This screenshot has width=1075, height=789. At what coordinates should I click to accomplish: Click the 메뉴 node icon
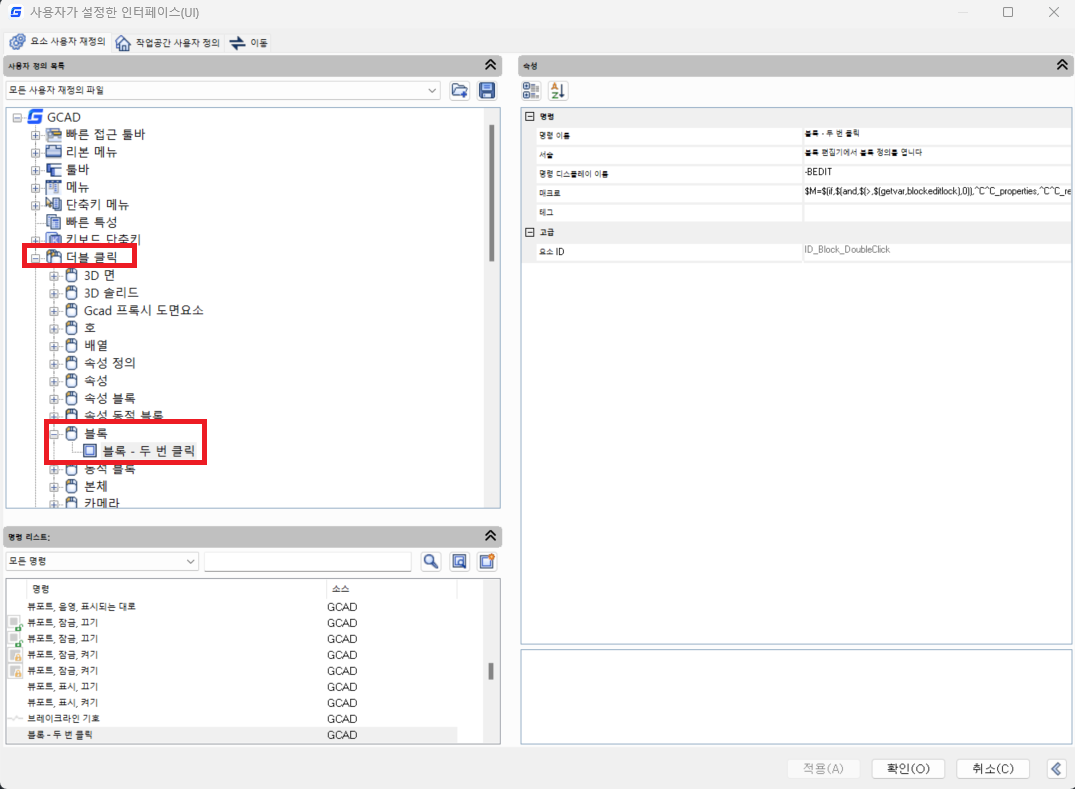click(53, 186)
